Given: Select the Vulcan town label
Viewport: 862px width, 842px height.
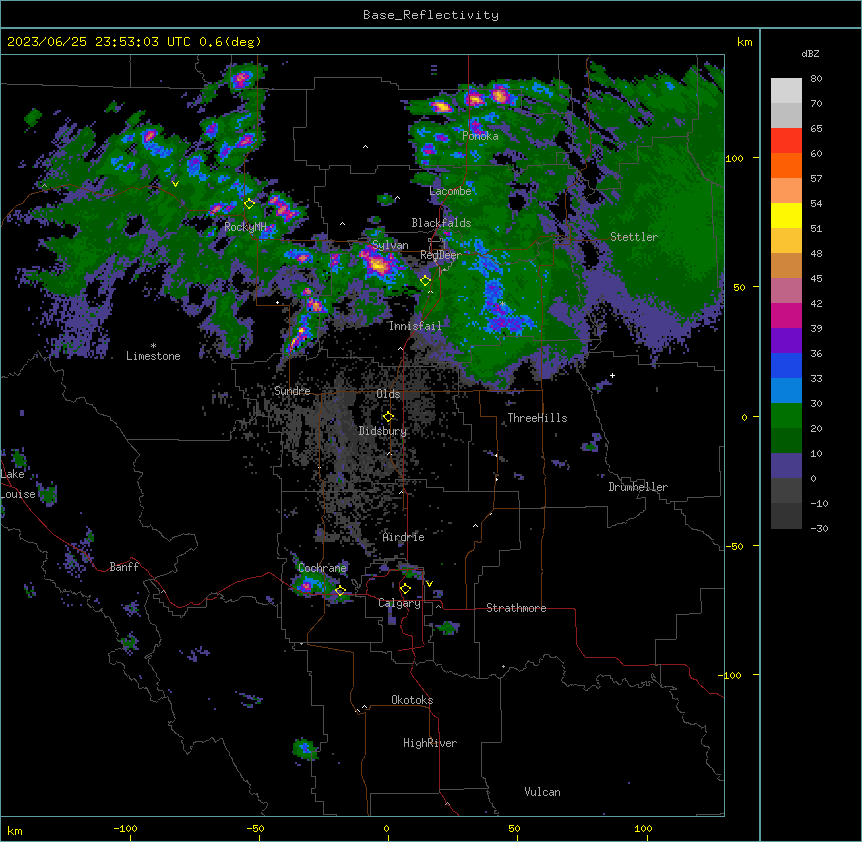Looking at the screenshot, I should pos(543,792).
